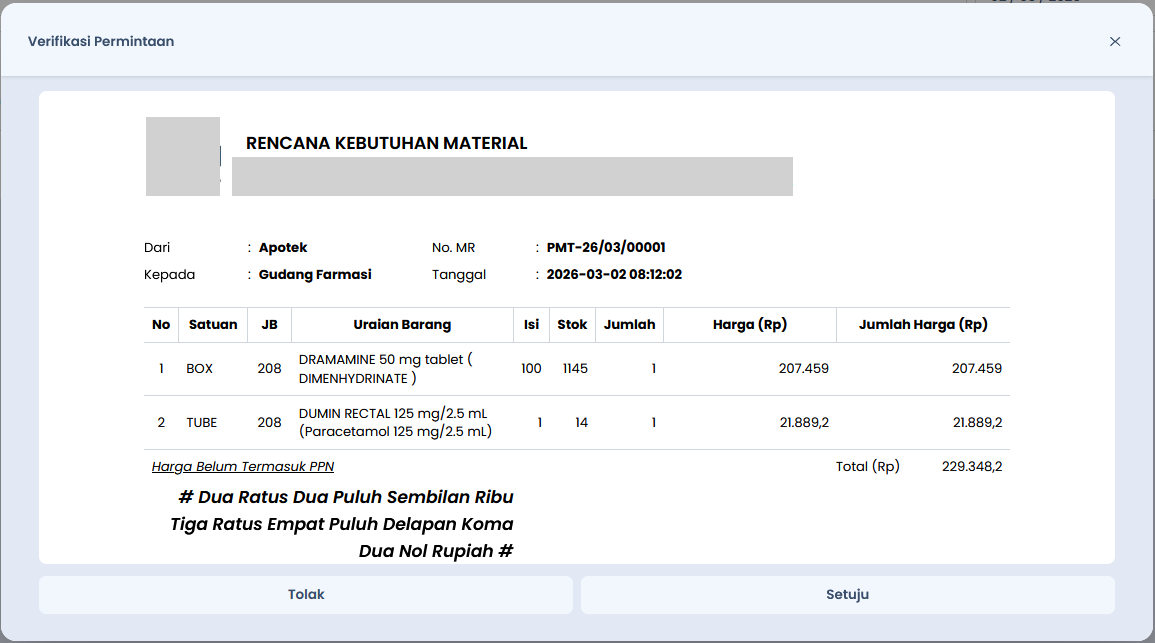The width and height of the screenshot is (1155, 643).
Task: Select date 2026-03-02 08:12:02
Action: click(x=614, y=275)
